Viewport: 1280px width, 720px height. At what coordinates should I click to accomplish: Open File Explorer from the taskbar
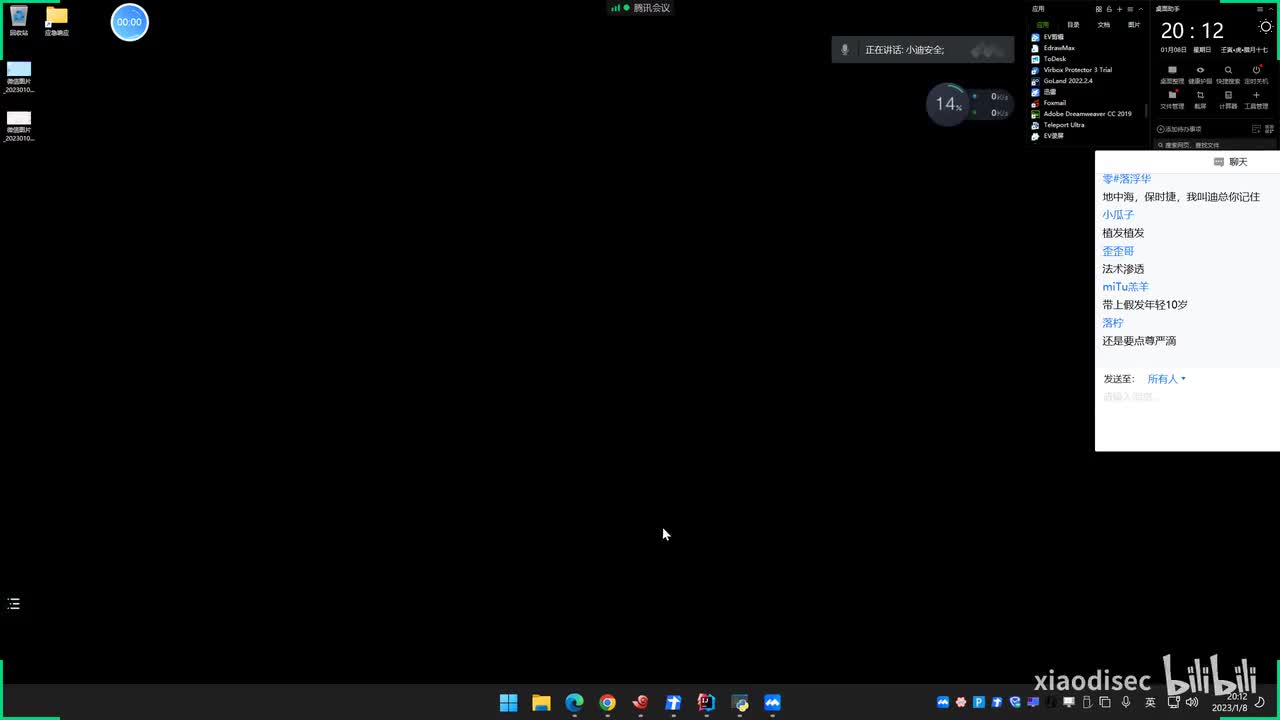(x=541, y=703)
